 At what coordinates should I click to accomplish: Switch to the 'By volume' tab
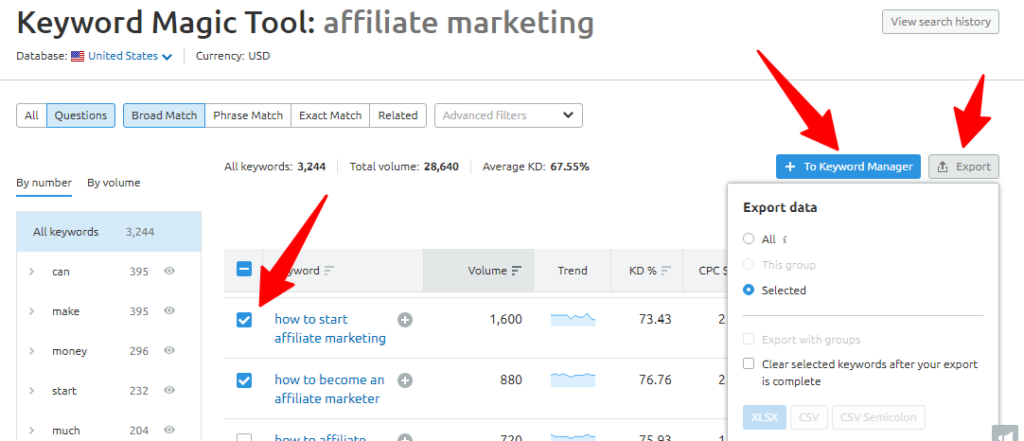click(x=113, y=183)
